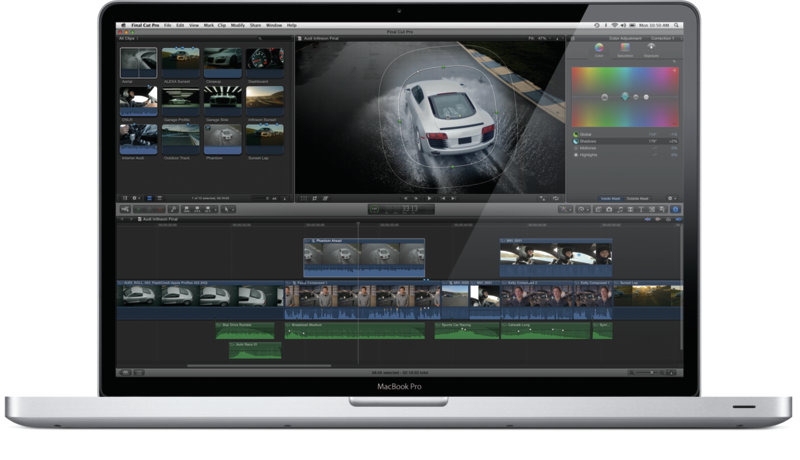Click the Connect clip to storyline button
The height and width of the screenshot is (460, 800).
point(186,209)
